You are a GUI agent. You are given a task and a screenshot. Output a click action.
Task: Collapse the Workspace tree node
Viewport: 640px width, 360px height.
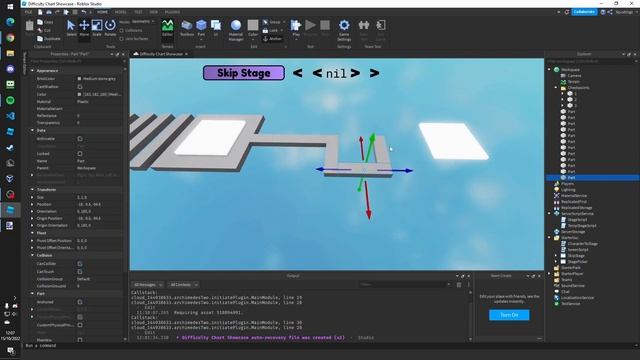click(x=549, y=70)
